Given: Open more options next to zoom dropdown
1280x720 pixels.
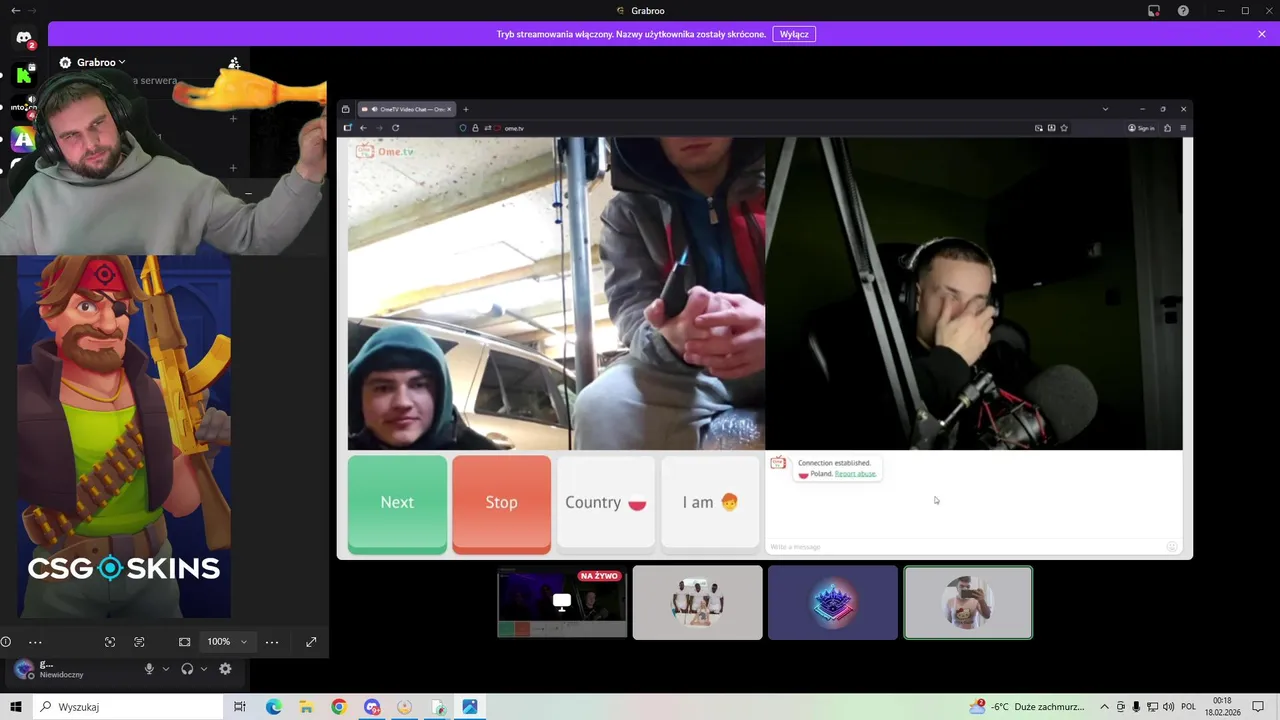Looking at the screenshot, I should [271, 642].
